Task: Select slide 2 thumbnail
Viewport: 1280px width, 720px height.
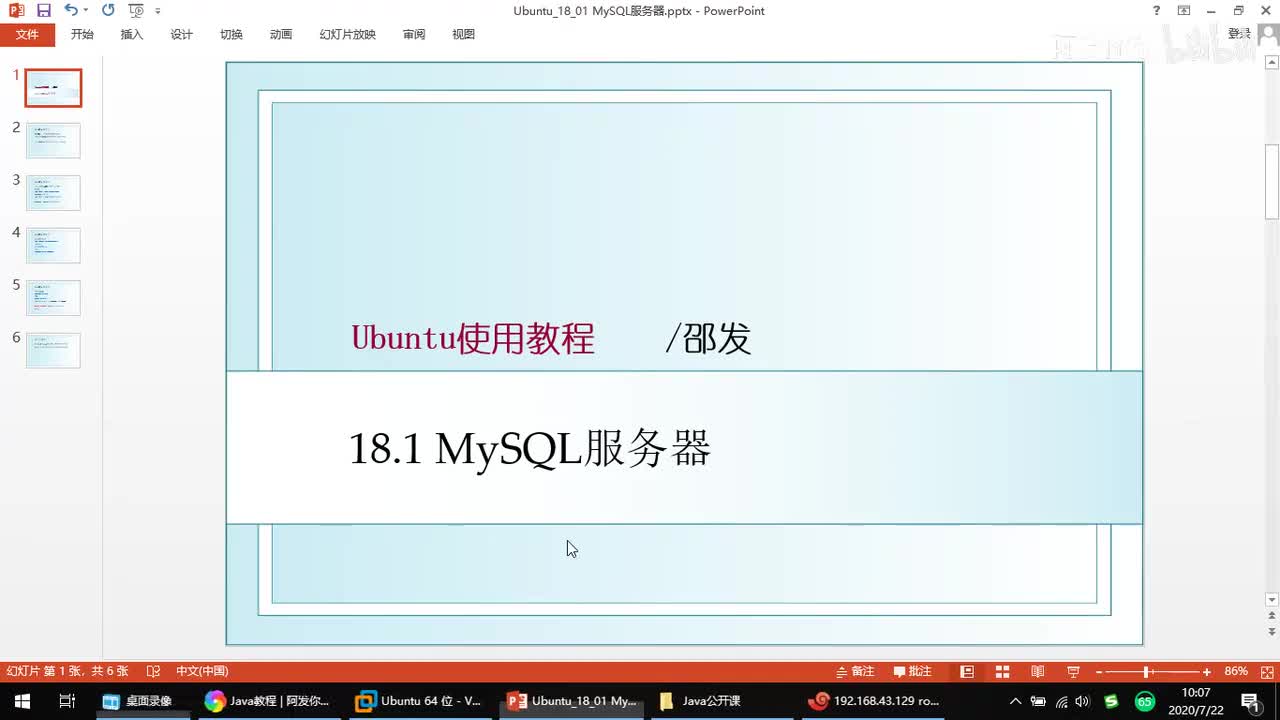Action: point(53,140)
